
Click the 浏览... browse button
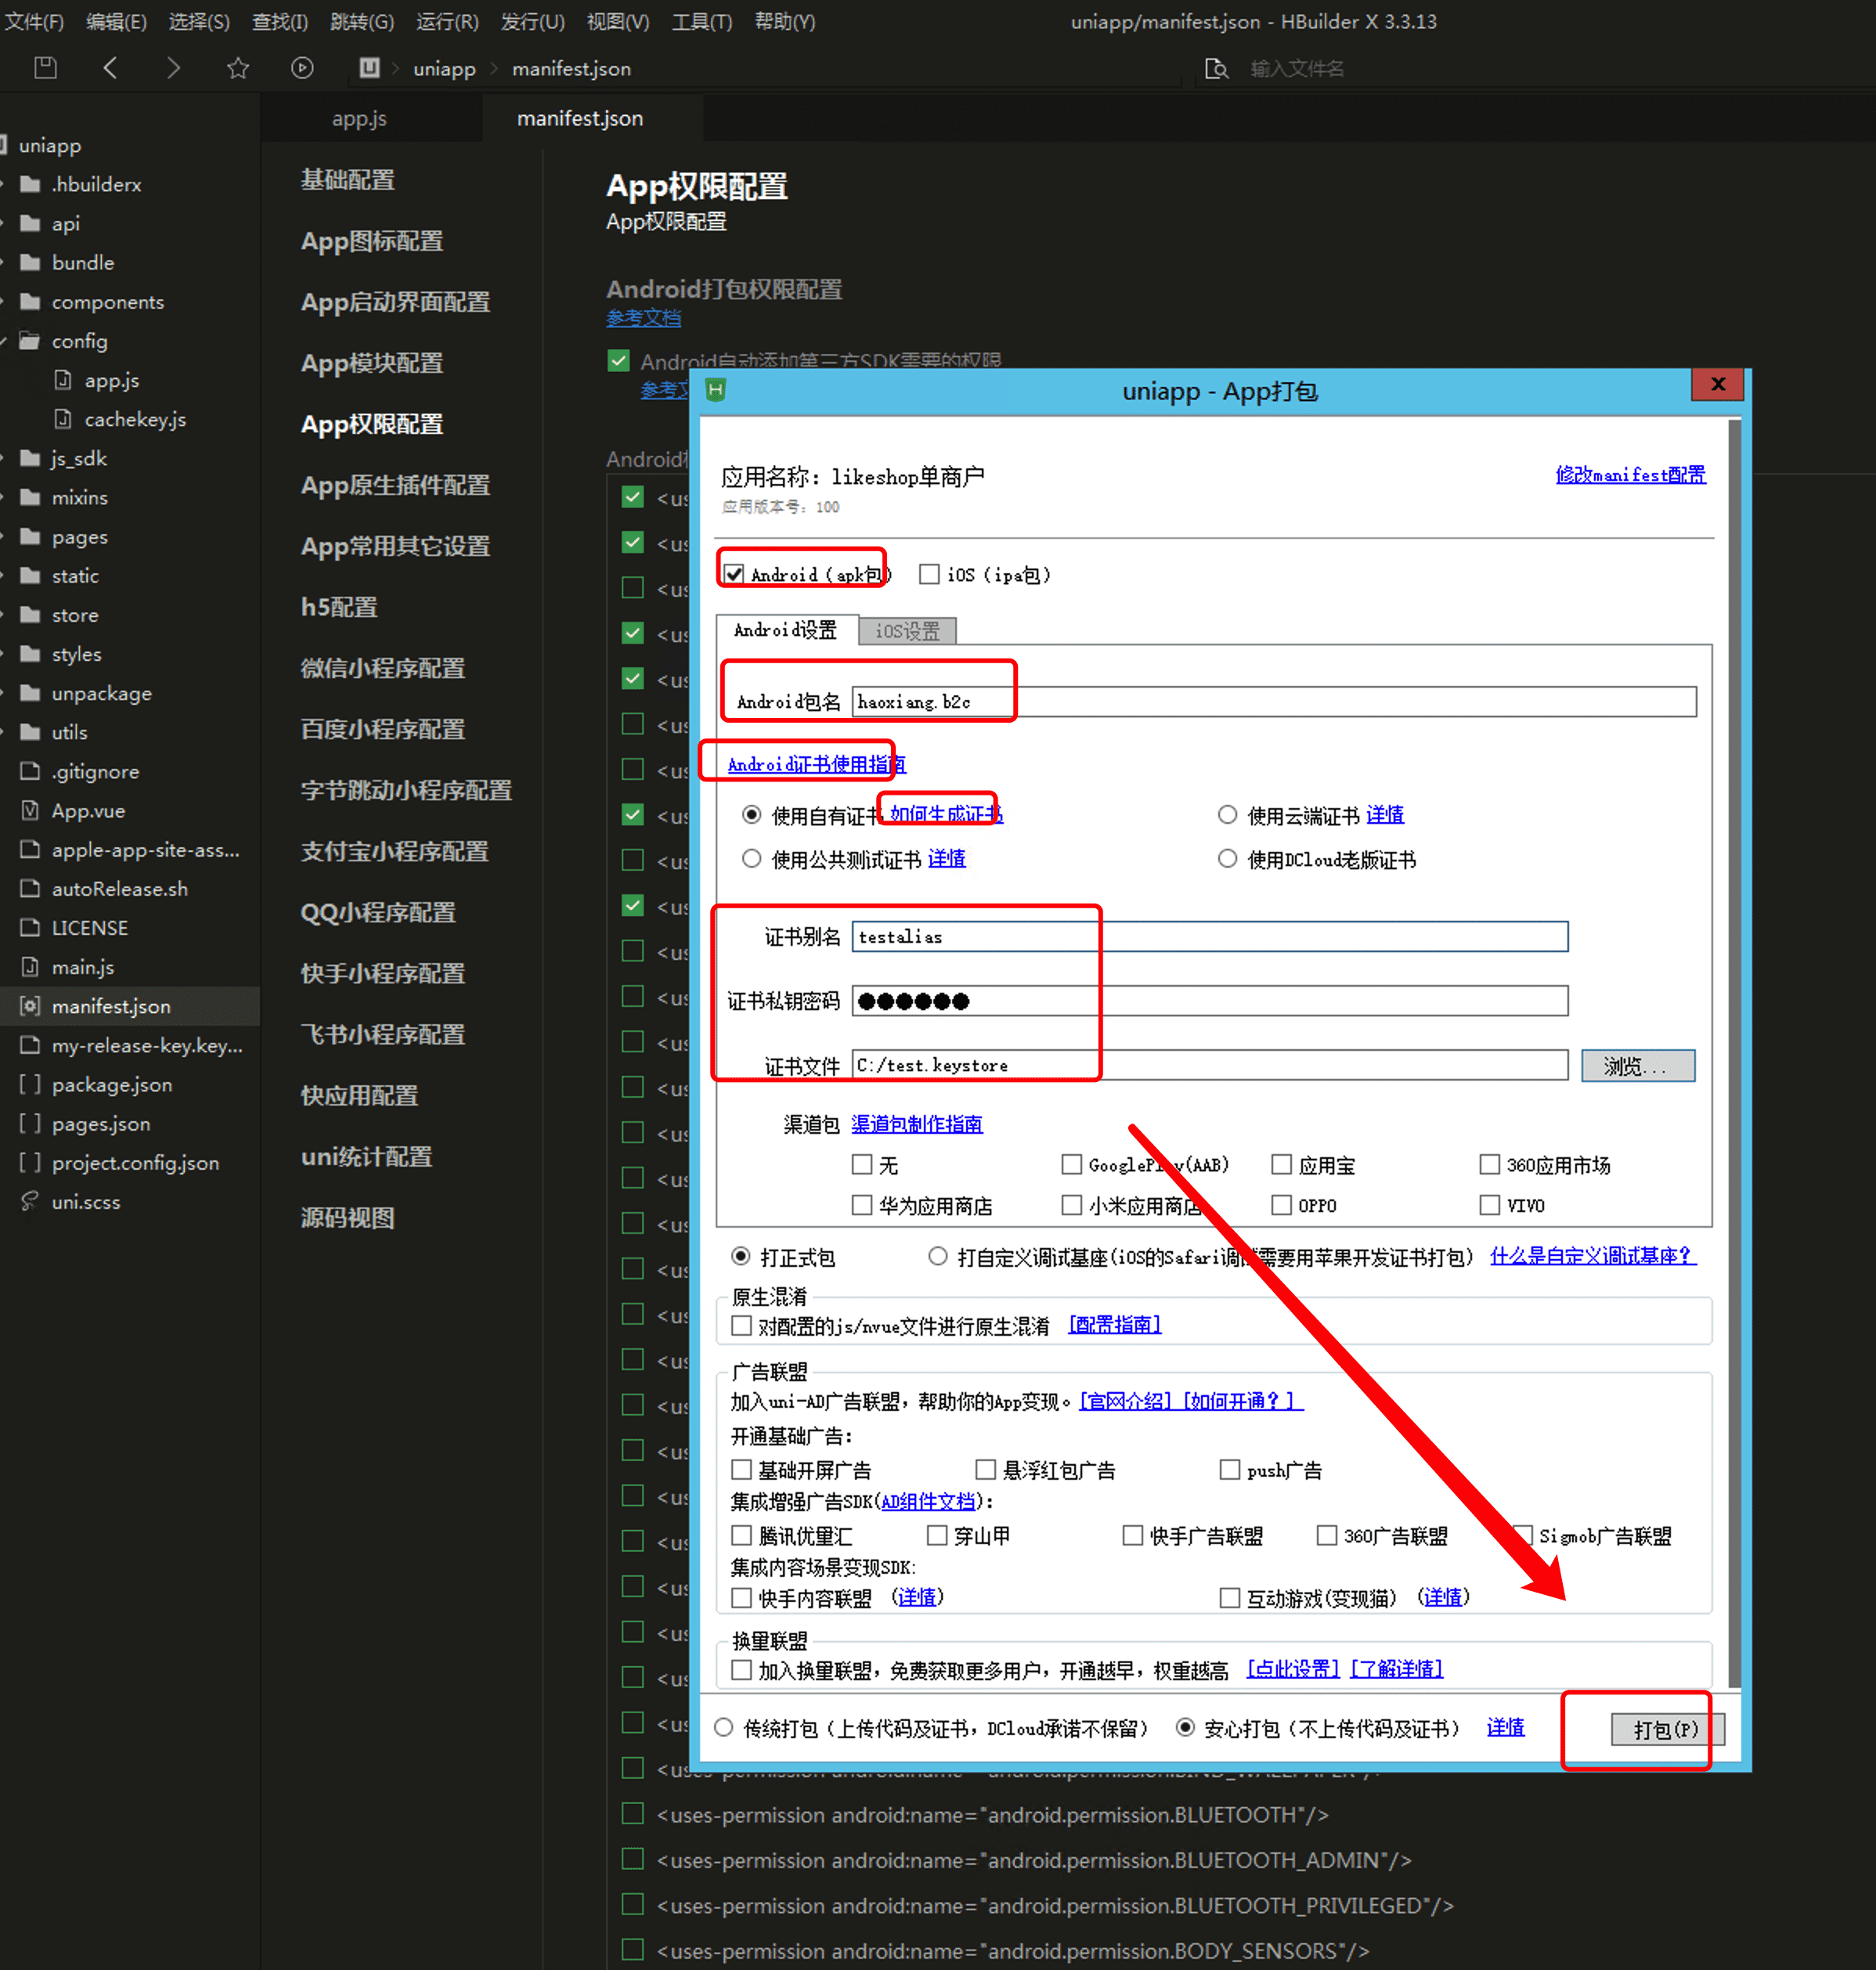[x=1637, y=1066]
